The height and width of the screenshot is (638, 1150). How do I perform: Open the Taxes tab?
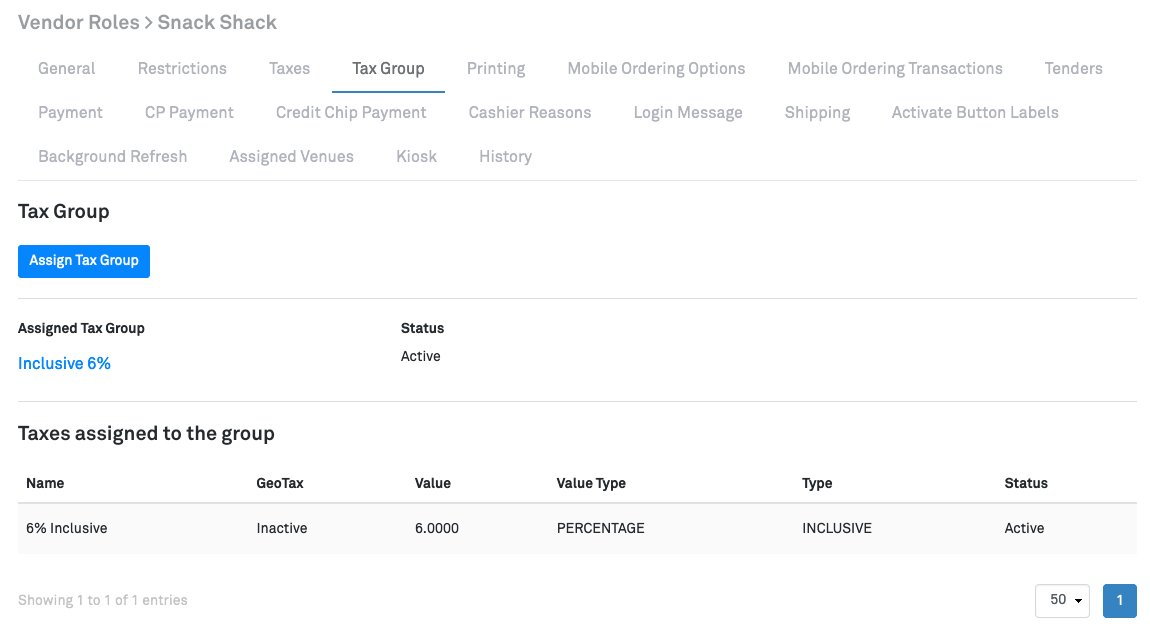pos(289,69)
